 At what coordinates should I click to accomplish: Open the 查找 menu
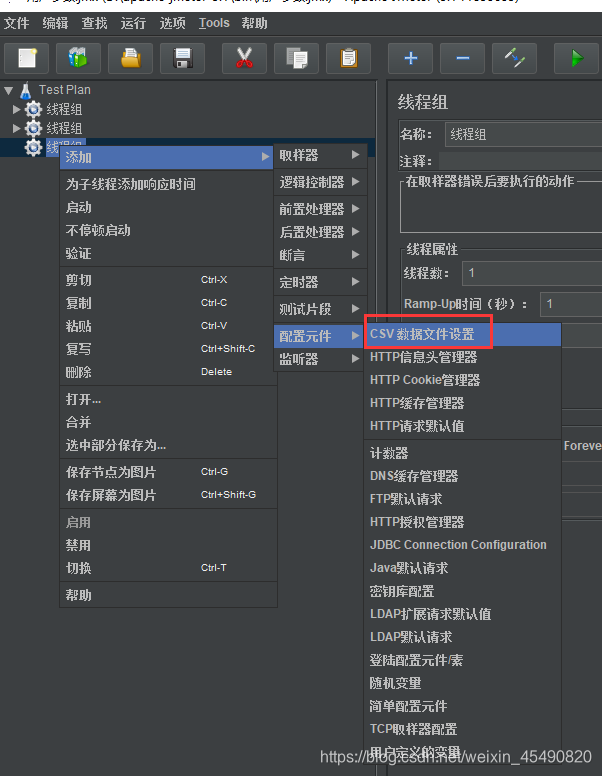pyautogui.click(x=95, y=23)
